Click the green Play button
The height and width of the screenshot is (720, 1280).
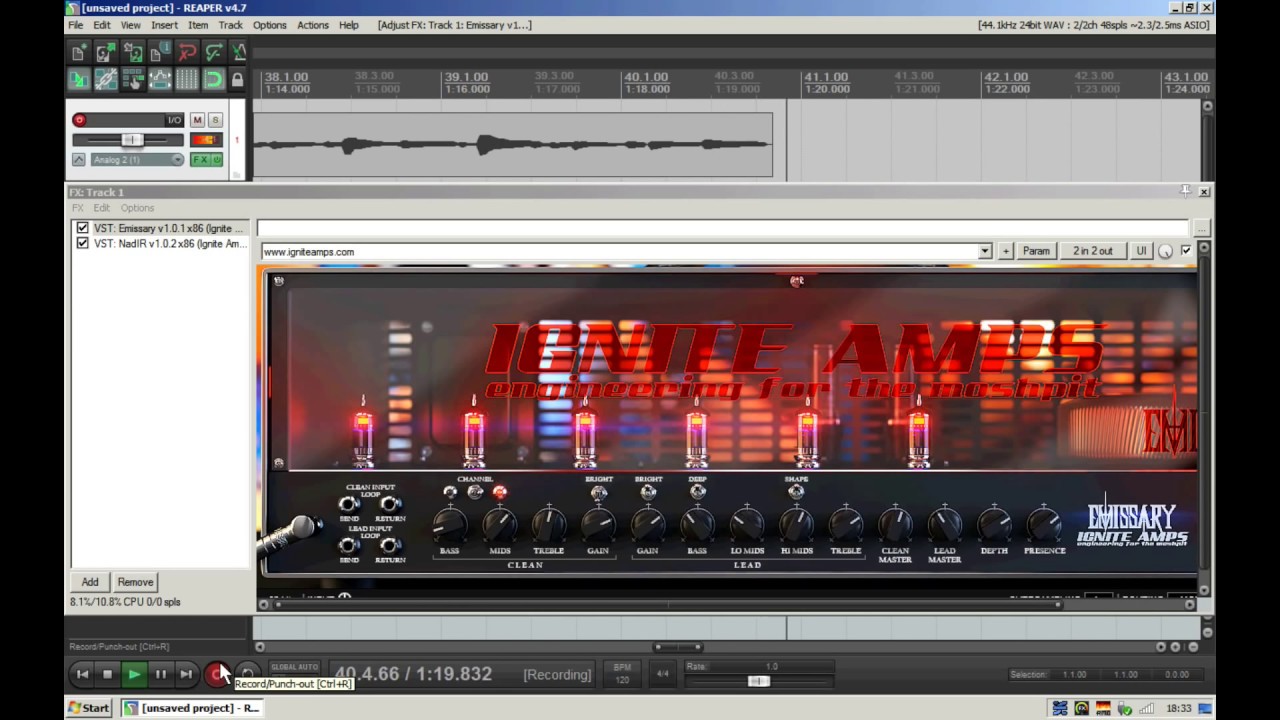point(134,674)
